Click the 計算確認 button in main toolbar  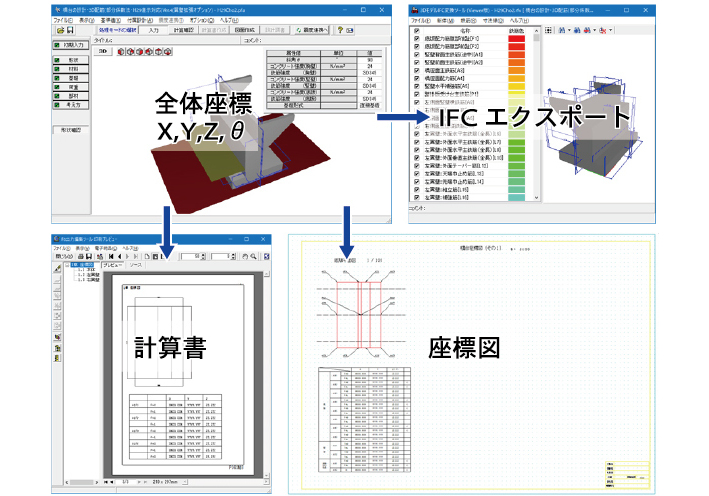[x=184, y=30]
